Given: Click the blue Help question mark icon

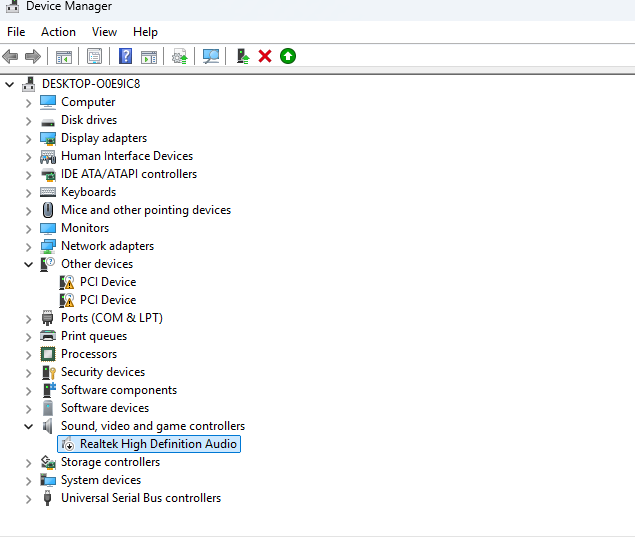Looking at the screenshot, I should pos(125,56).
